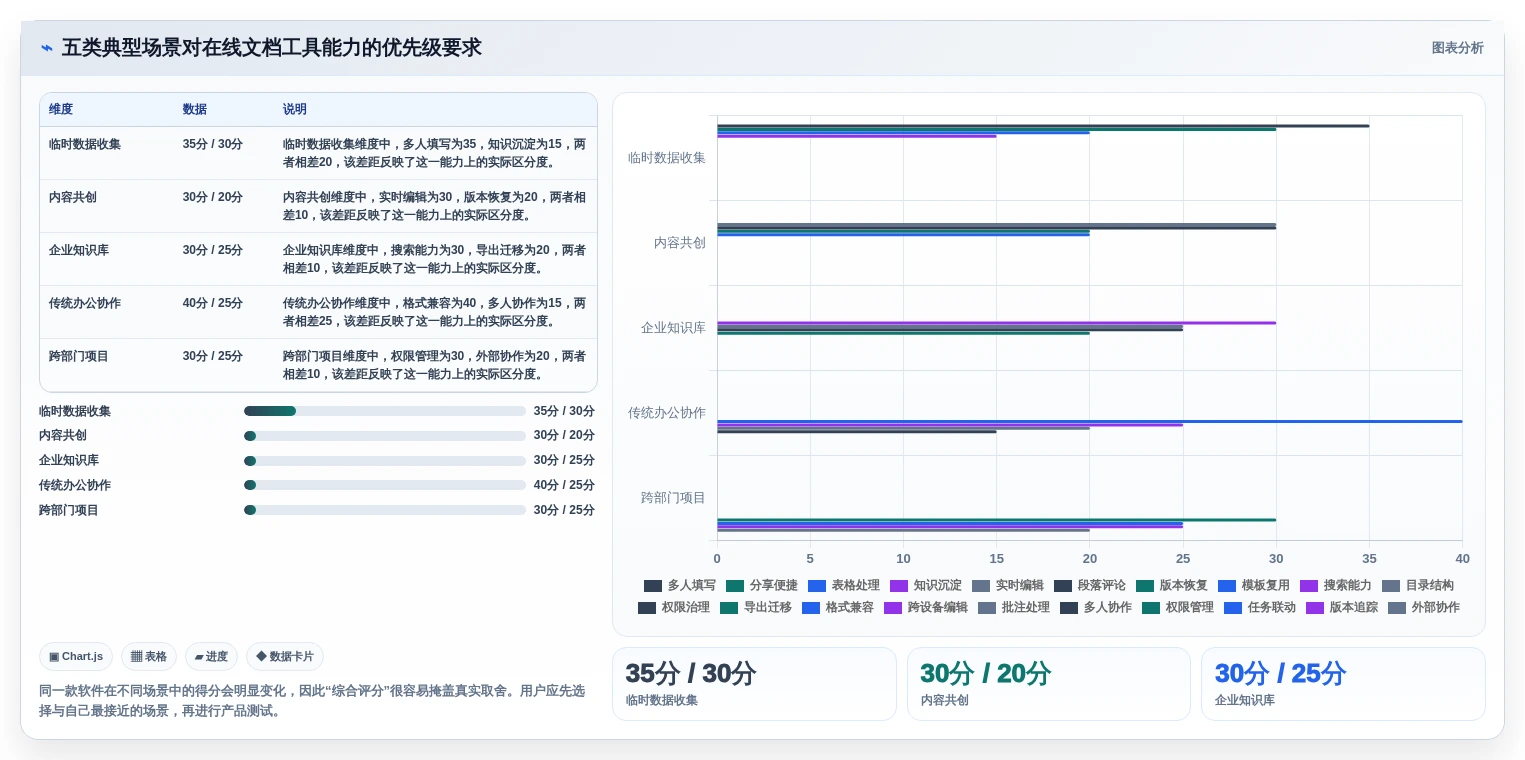Hide the 批注处理 legend series
Screen dimensions: 1525x760
[x=1013, y=607]
